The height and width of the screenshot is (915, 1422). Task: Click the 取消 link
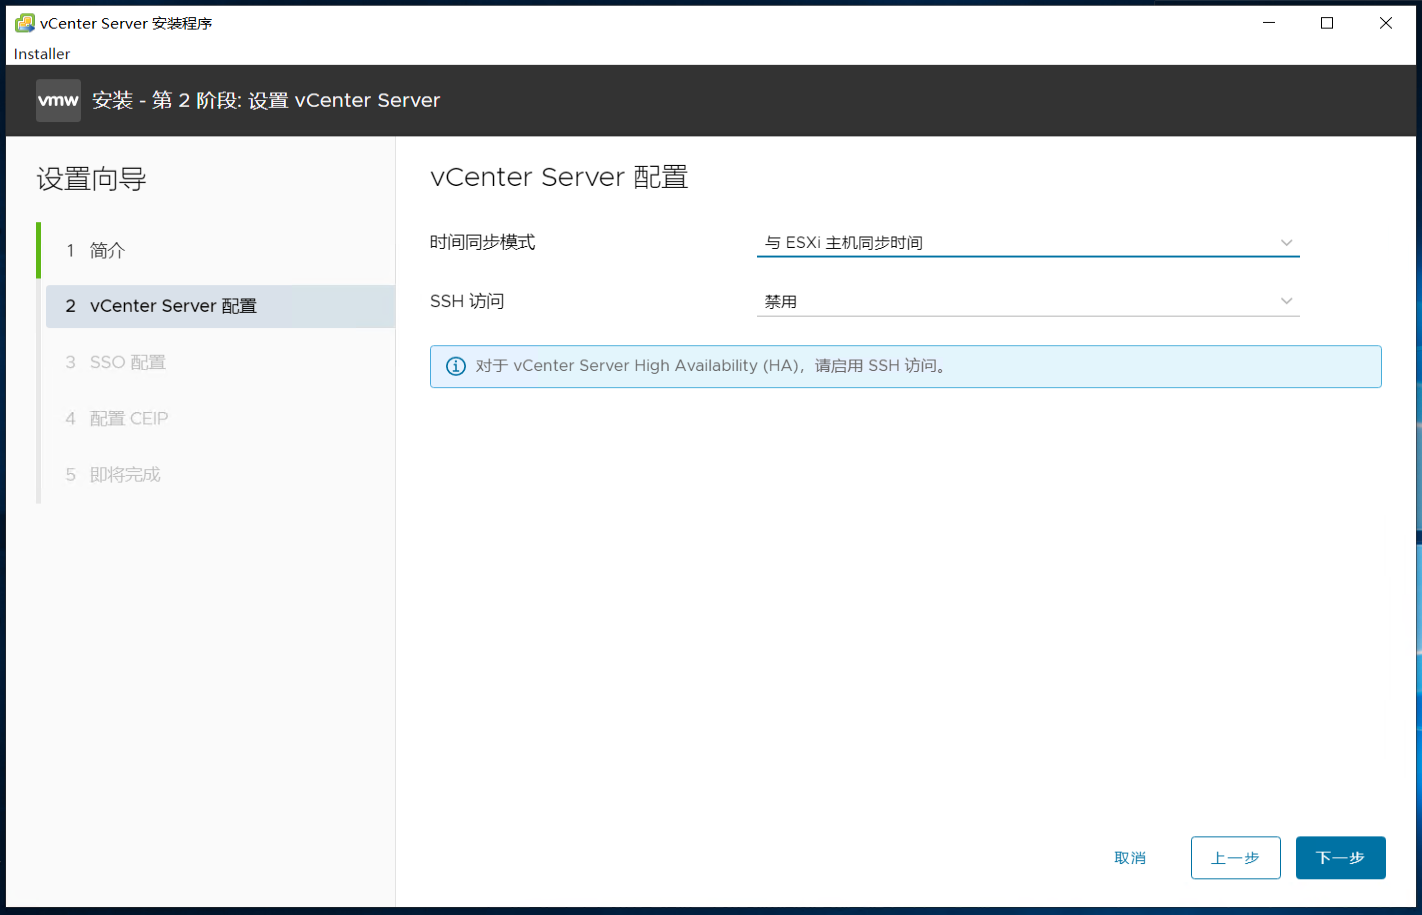pyautogui.click(x=1130, y=857)
